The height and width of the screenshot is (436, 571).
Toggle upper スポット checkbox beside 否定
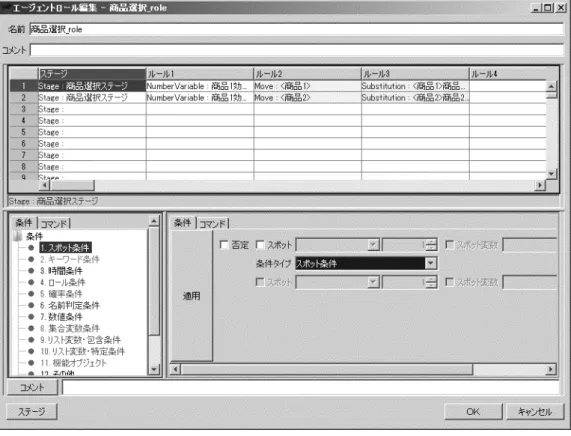[x=260, y=245]
